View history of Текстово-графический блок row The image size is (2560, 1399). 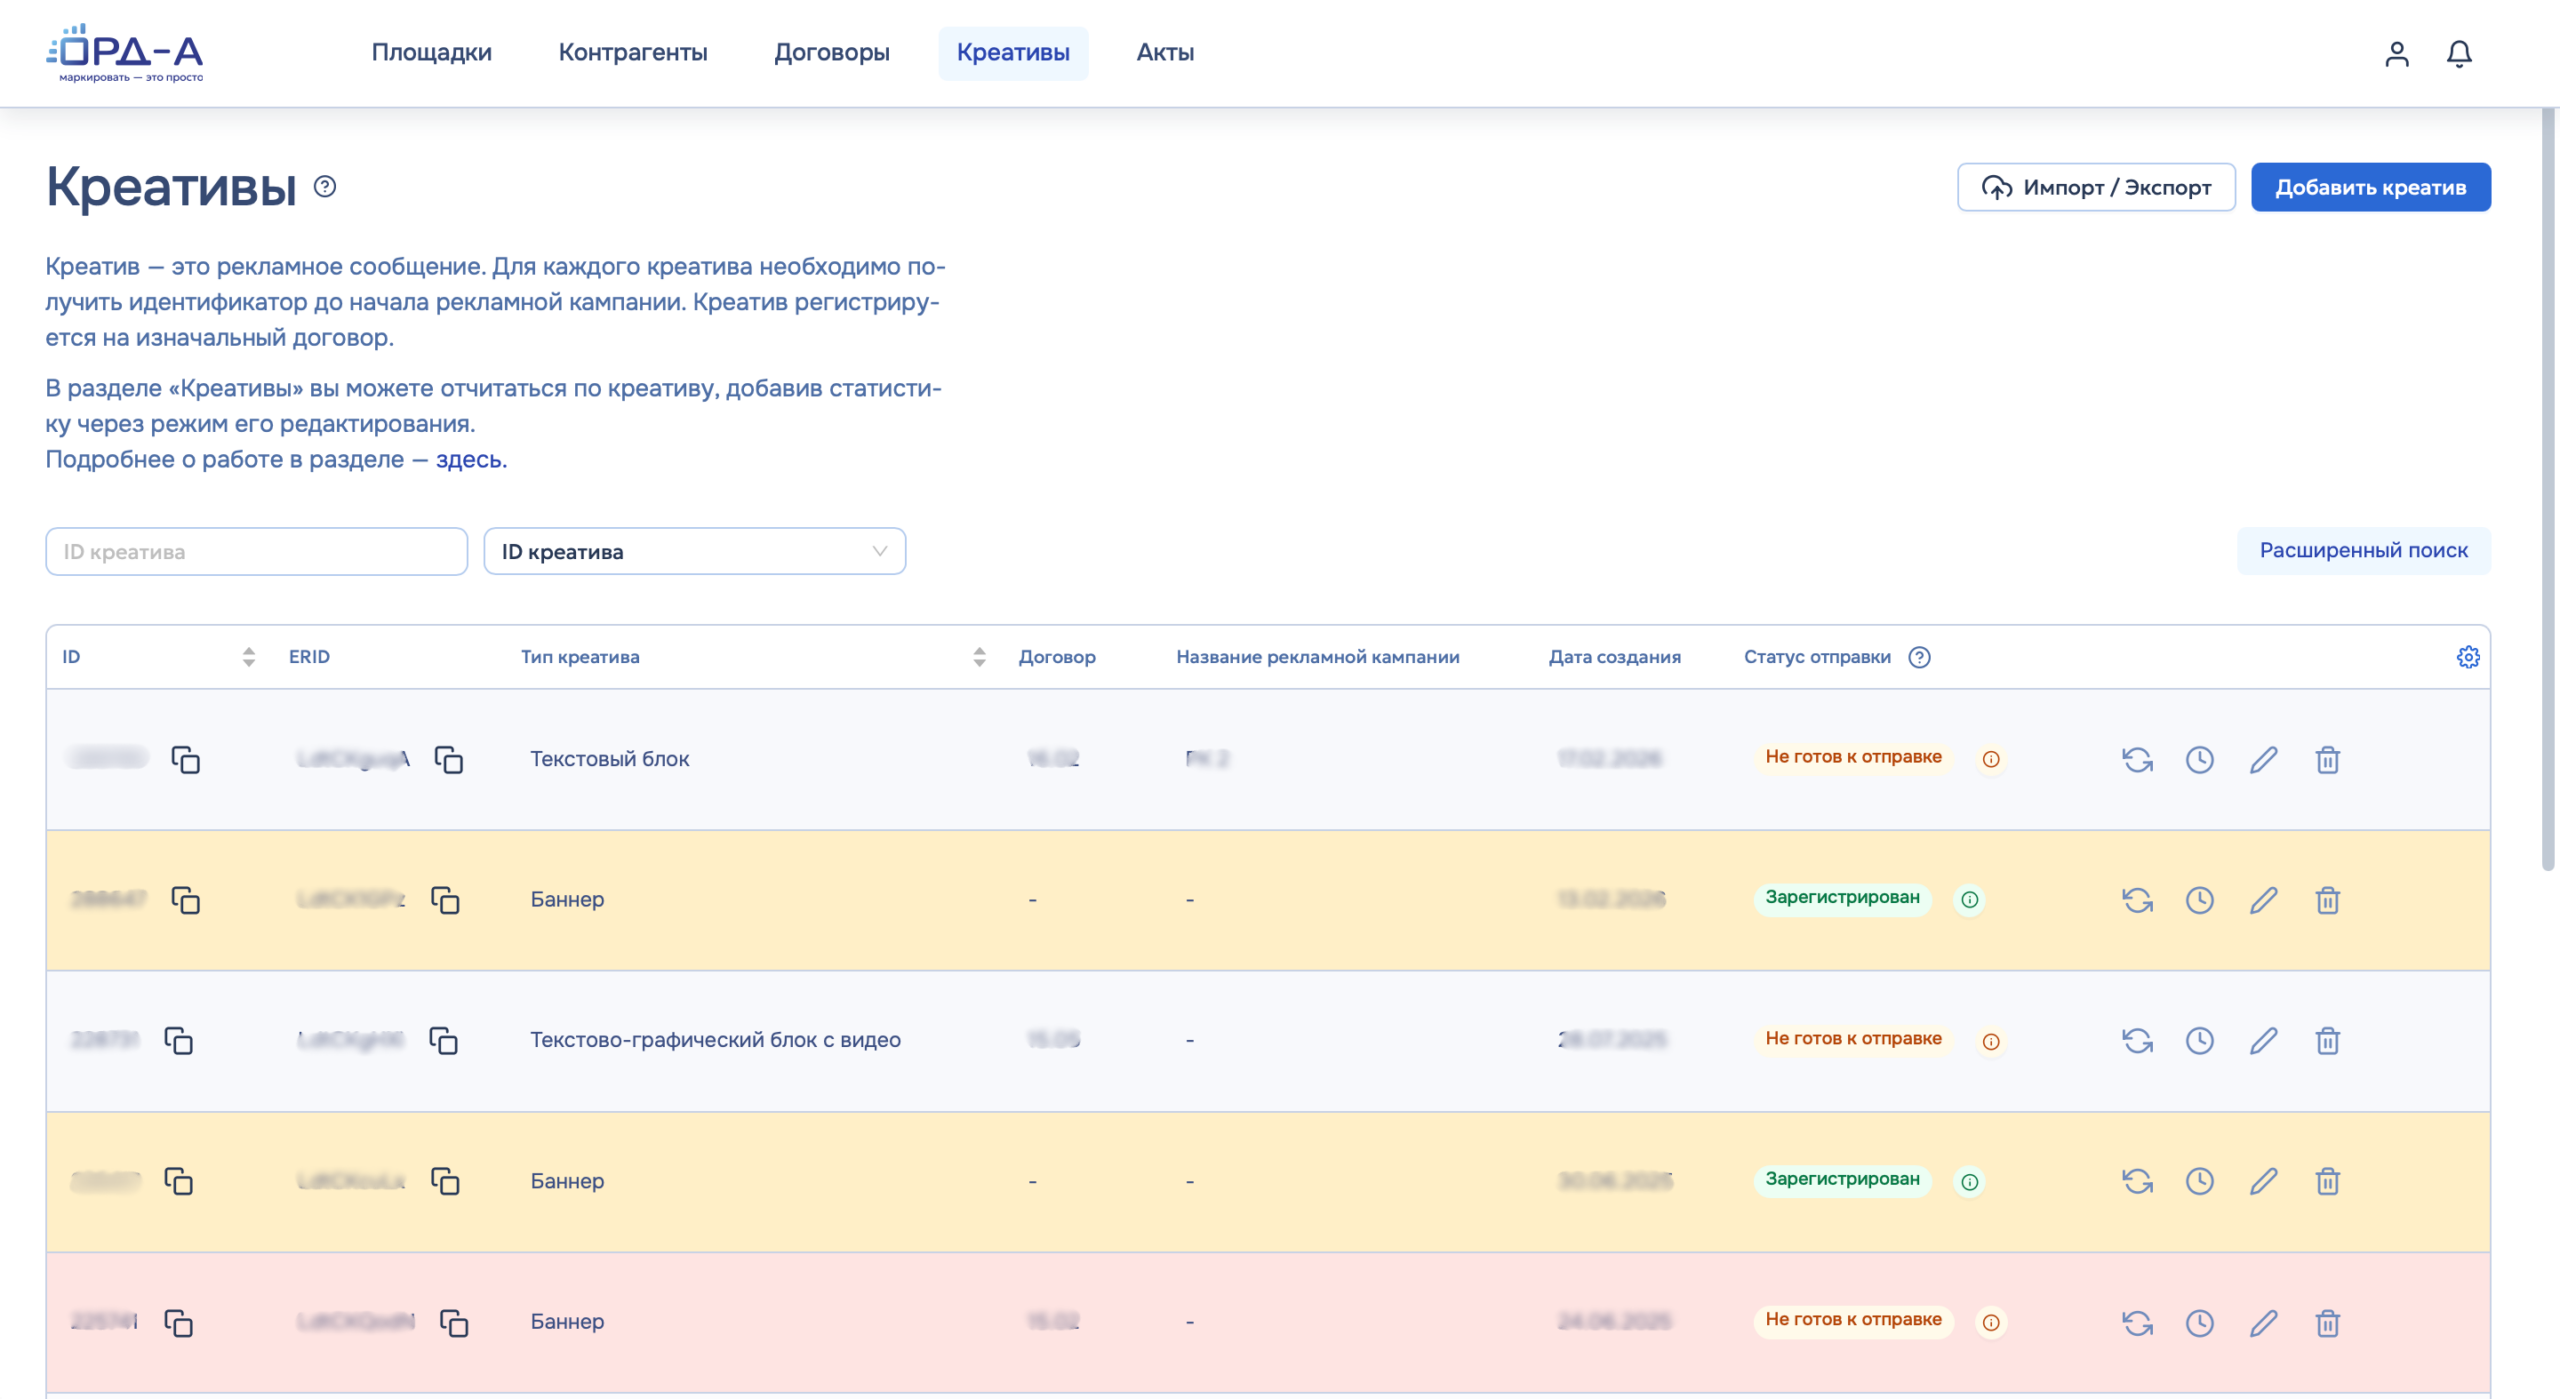(2199, 1040)
